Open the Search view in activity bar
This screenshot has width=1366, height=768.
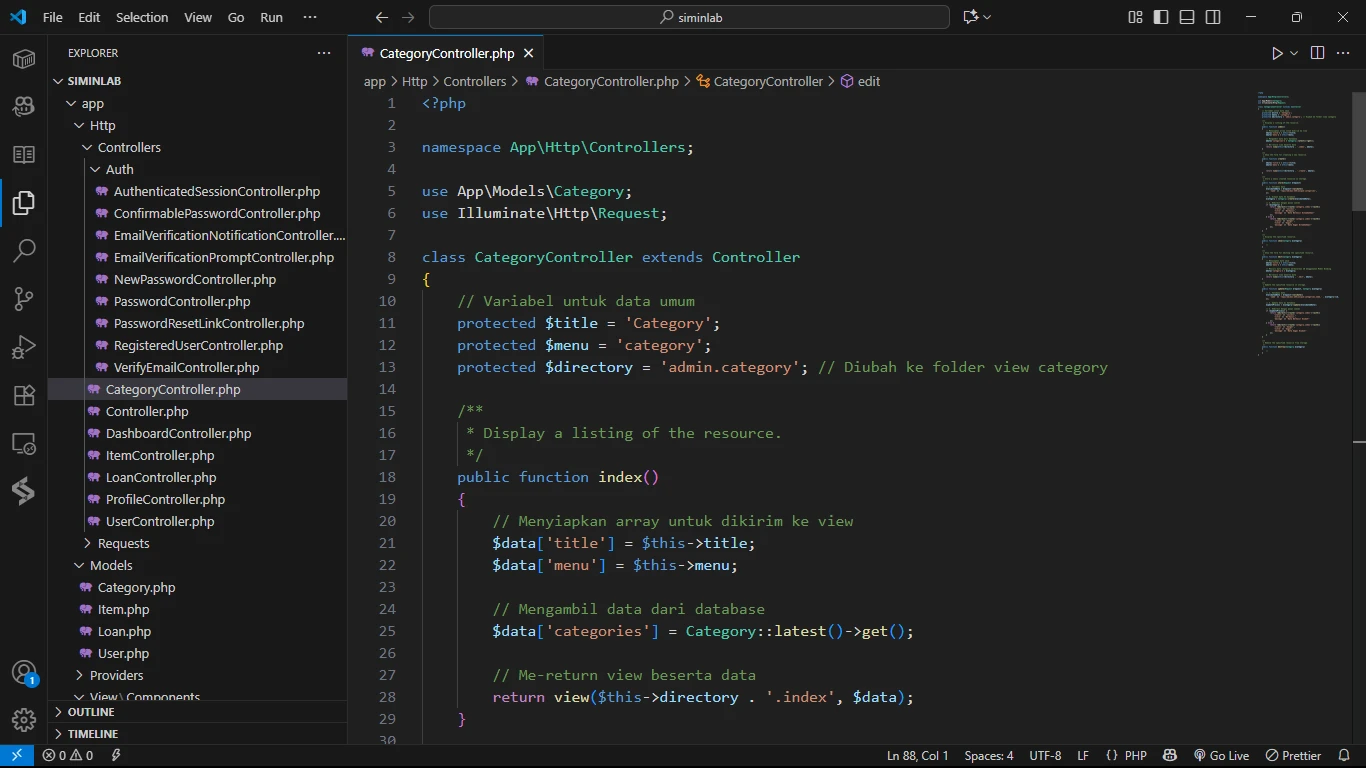click(24, 251)
